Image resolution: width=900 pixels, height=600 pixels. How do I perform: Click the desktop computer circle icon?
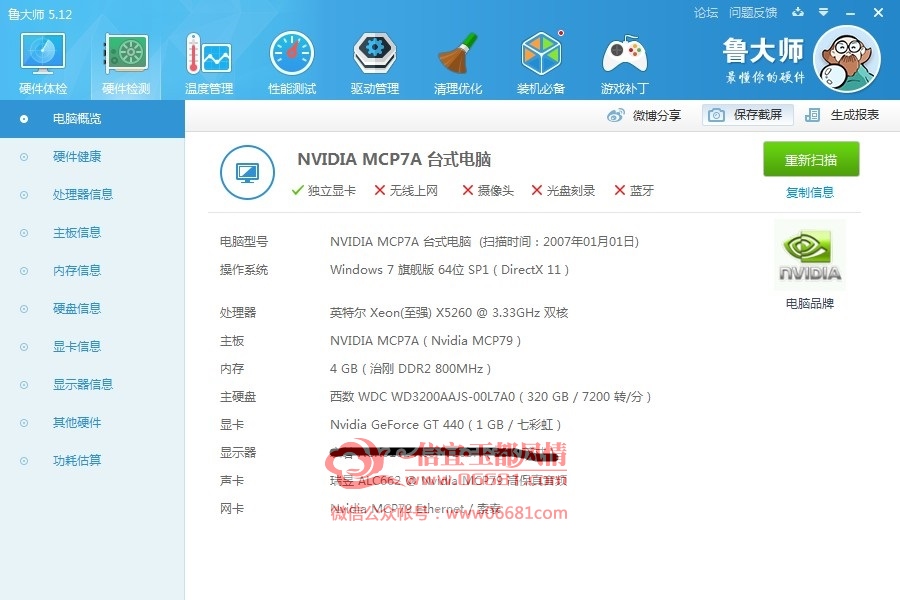click(x=247, y=172)
